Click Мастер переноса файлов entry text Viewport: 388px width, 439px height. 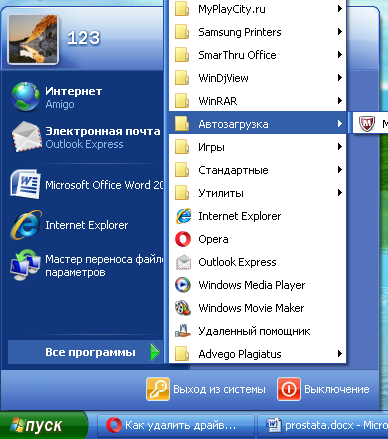pos(104,265)
